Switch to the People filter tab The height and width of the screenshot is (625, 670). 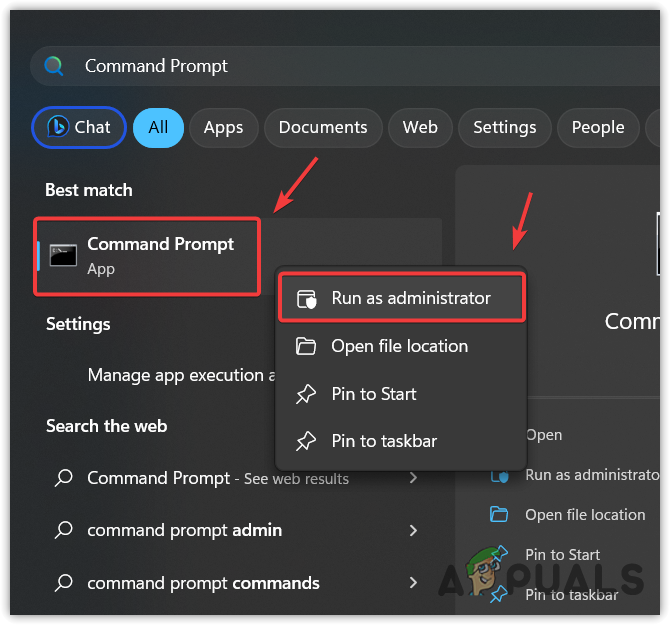pyautogui.click(x=598, y=127)
